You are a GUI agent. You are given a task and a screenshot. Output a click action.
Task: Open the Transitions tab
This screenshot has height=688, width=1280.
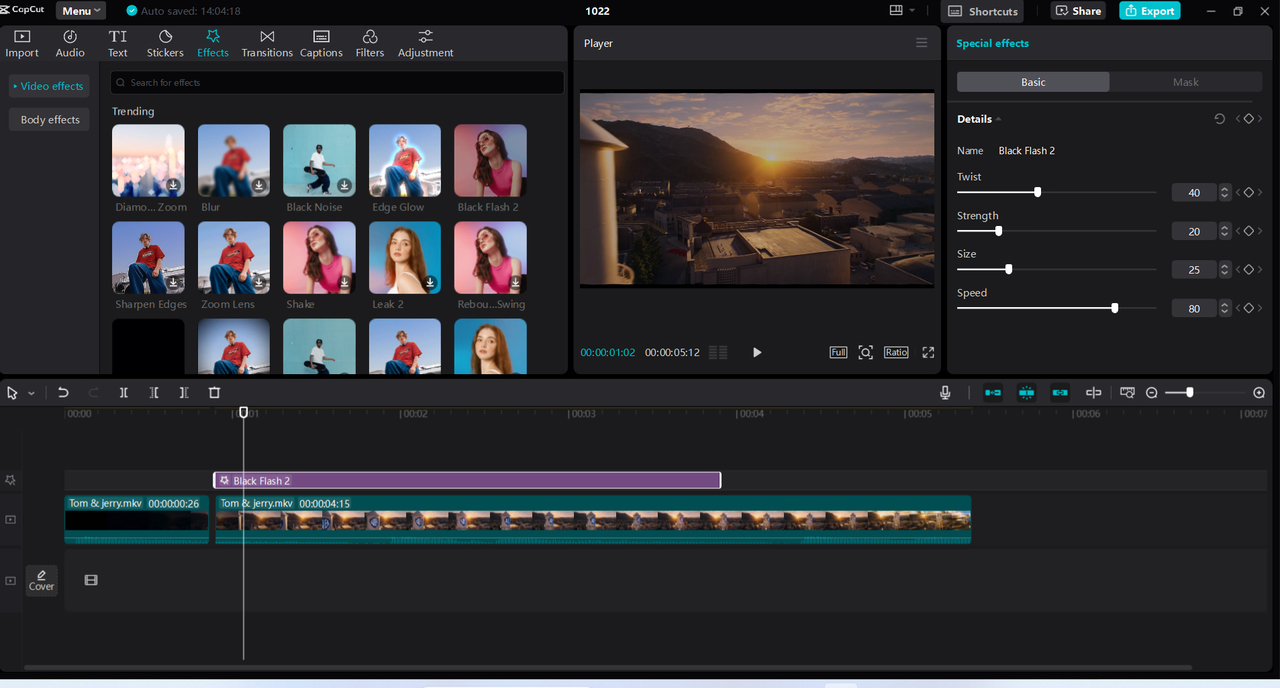tap(267, 43)
